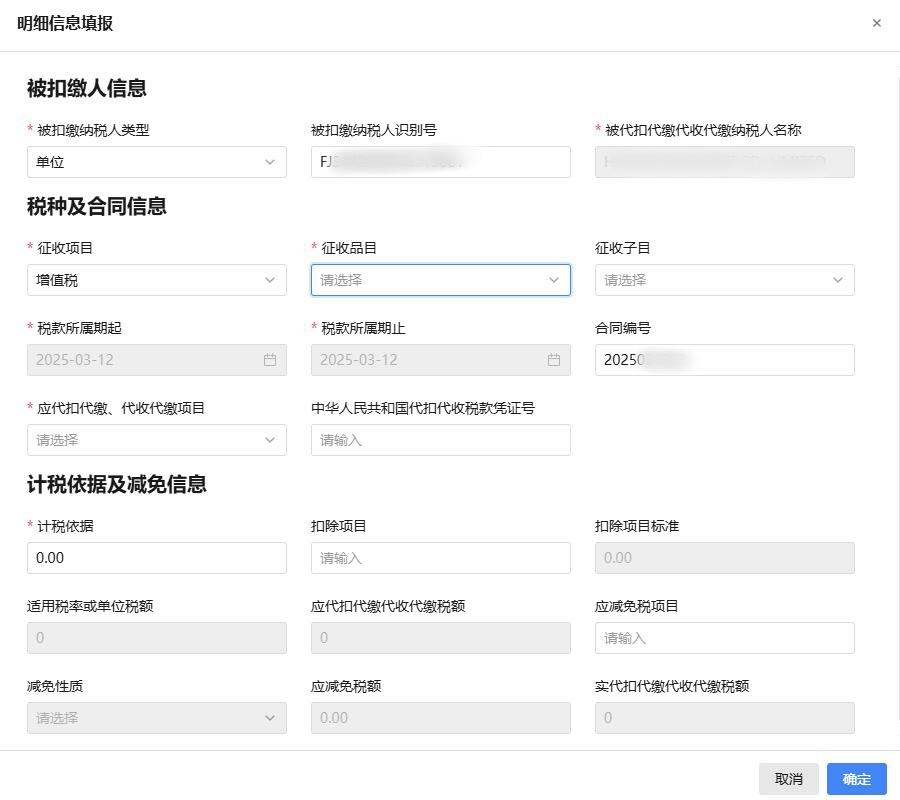The image size is (900, 800).
Task: Open 应代扣代缴、代收代缴项目 dropdown
Action: [x=157, y=440]
